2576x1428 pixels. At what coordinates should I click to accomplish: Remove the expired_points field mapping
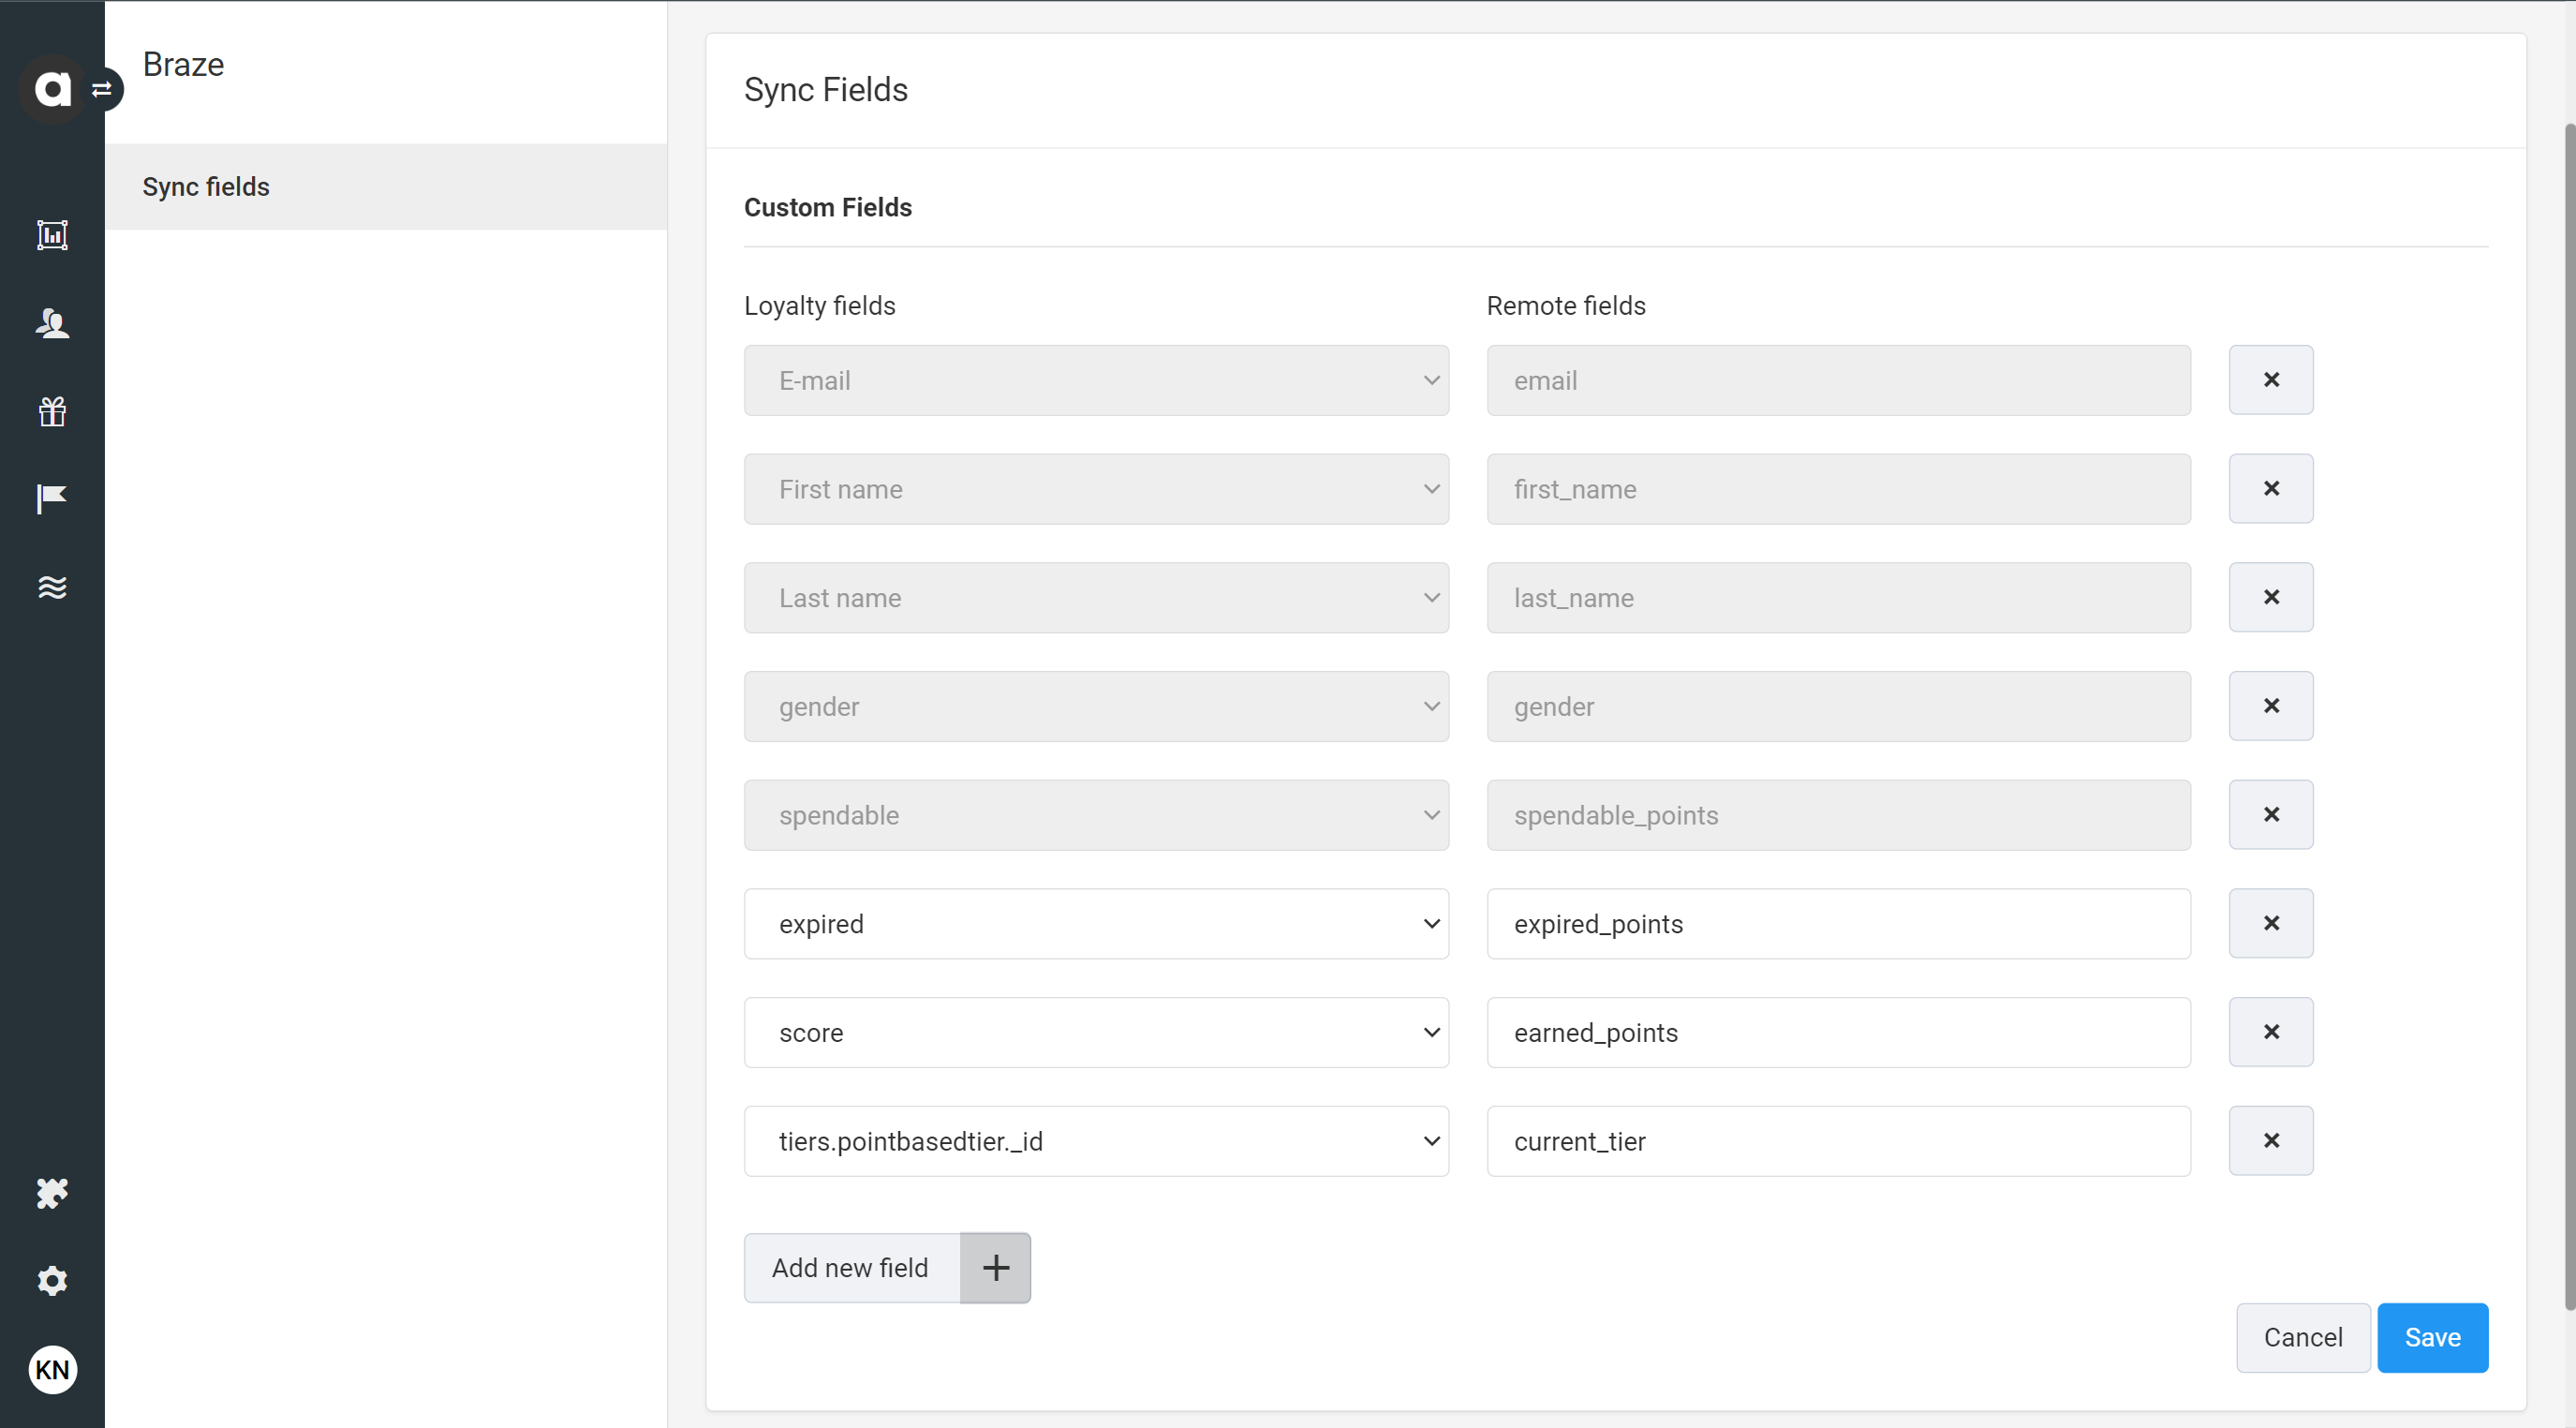pos(2271,923)
